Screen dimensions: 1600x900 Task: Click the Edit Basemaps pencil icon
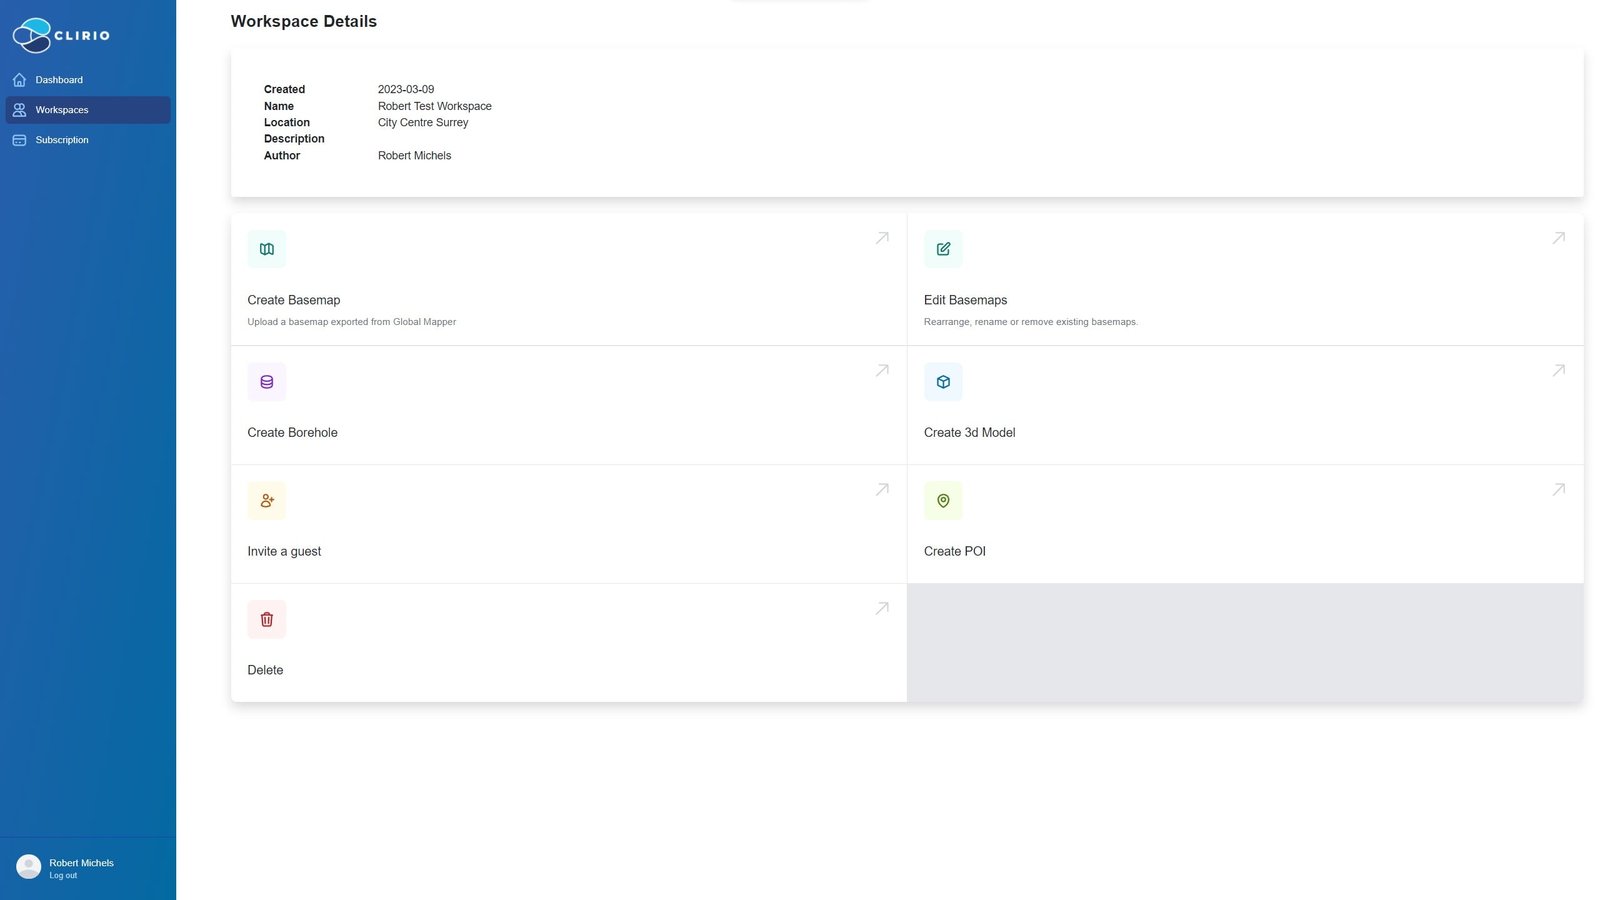[943, 249]
